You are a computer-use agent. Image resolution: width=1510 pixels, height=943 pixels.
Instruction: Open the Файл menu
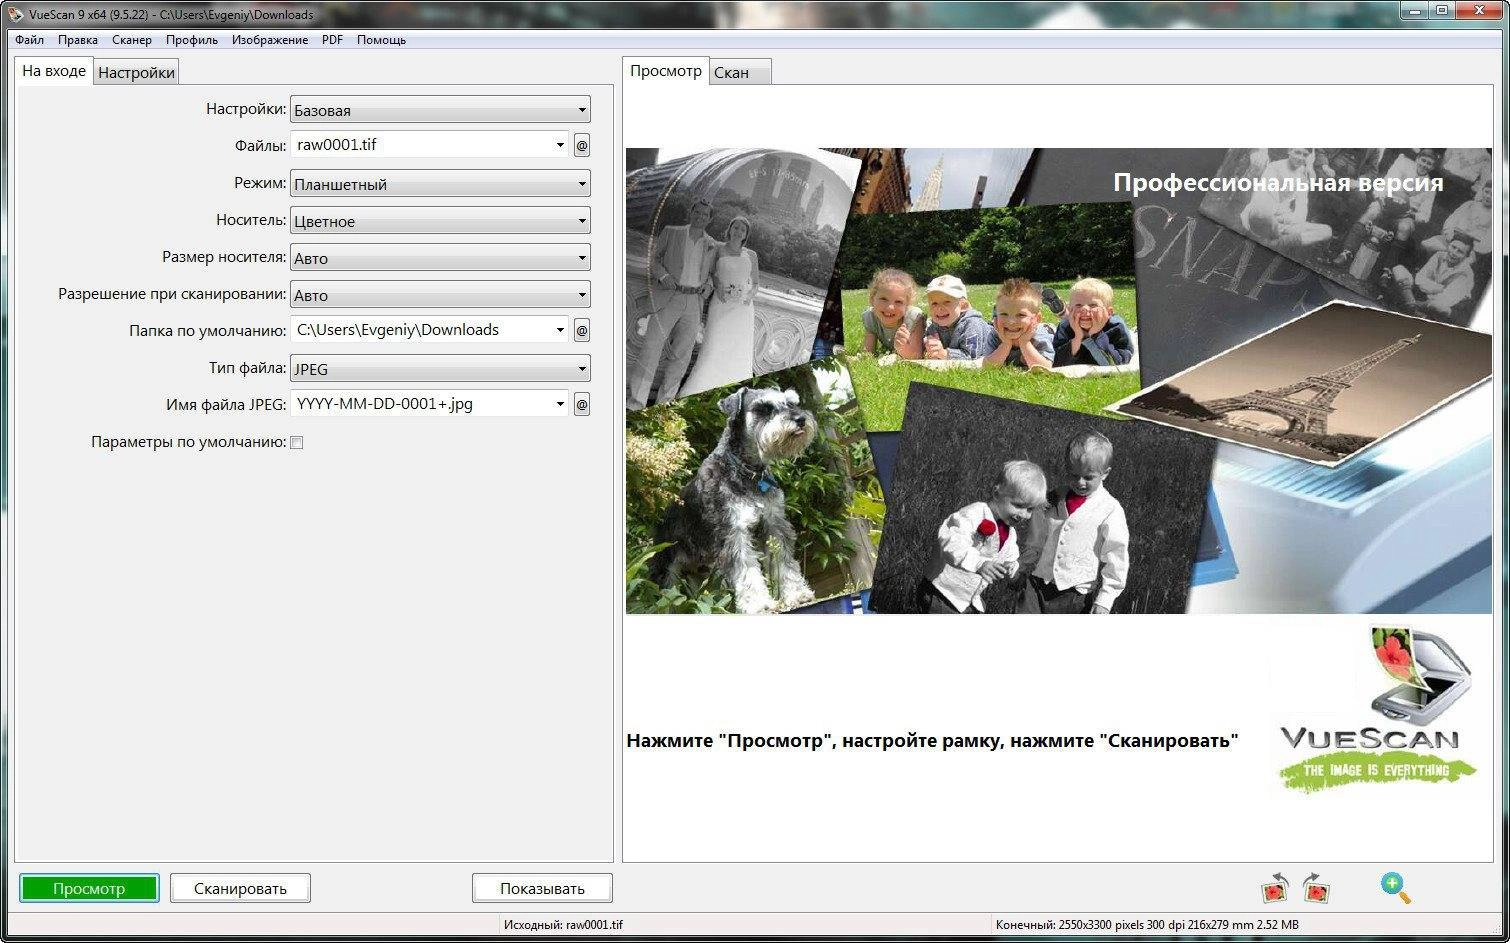pos(30,40)
